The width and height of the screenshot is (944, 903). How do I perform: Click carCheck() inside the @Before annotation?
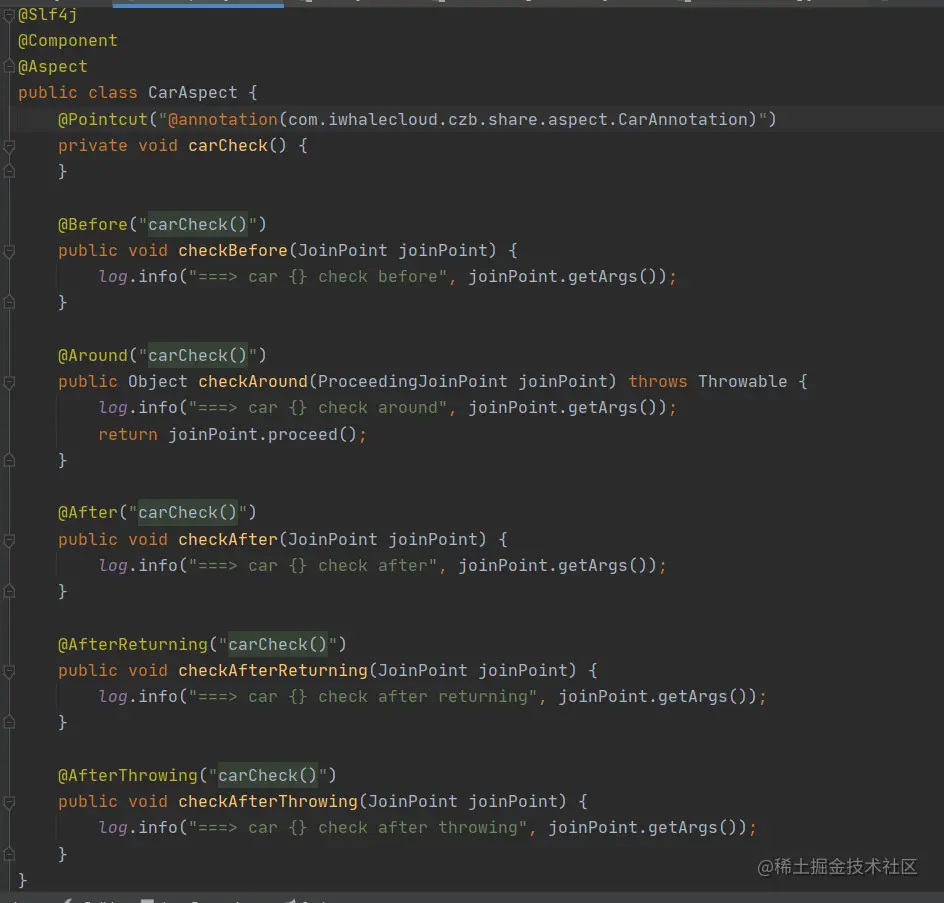coord(197,225)
